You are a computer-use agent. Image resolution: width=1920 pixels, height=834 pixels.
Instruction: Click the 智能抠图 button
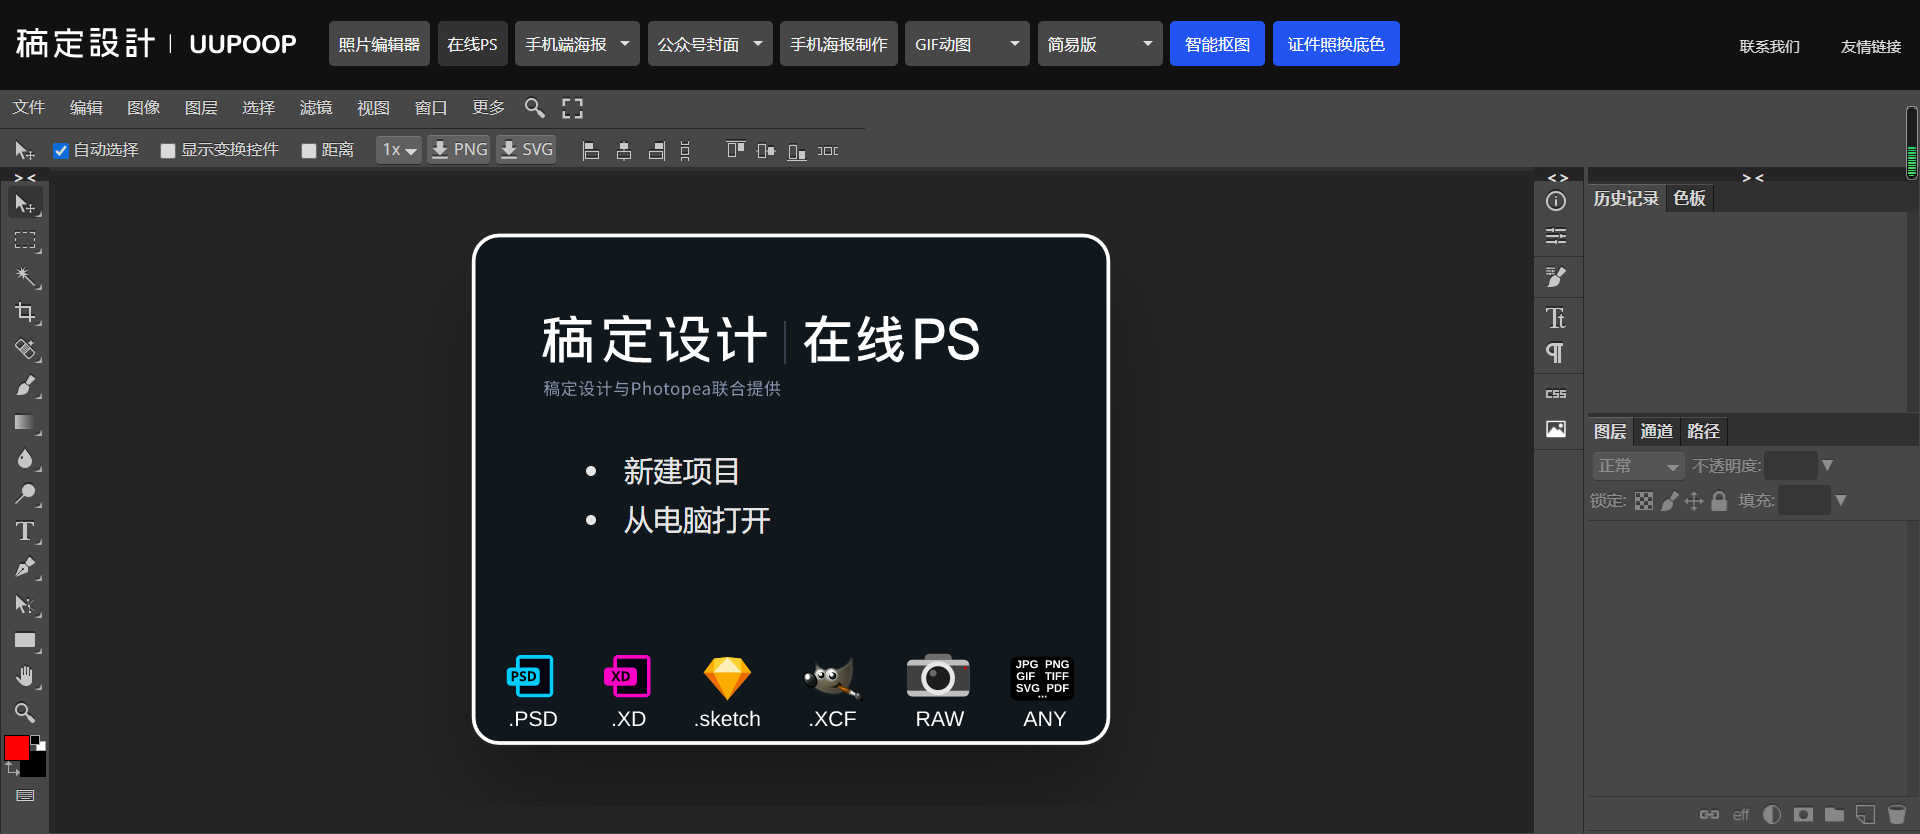[x=1217, y=44]
